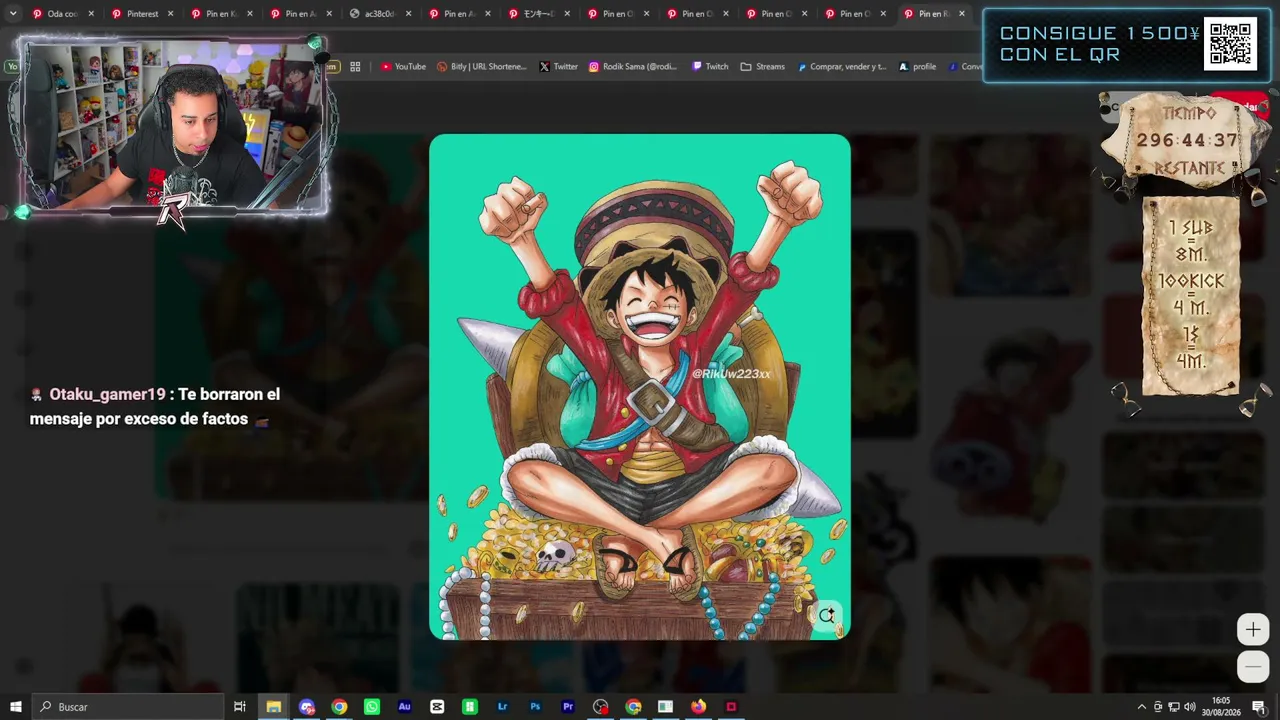Open Firefox from the taskbar
The image size is (1280, 720).
tap(698, 707)
